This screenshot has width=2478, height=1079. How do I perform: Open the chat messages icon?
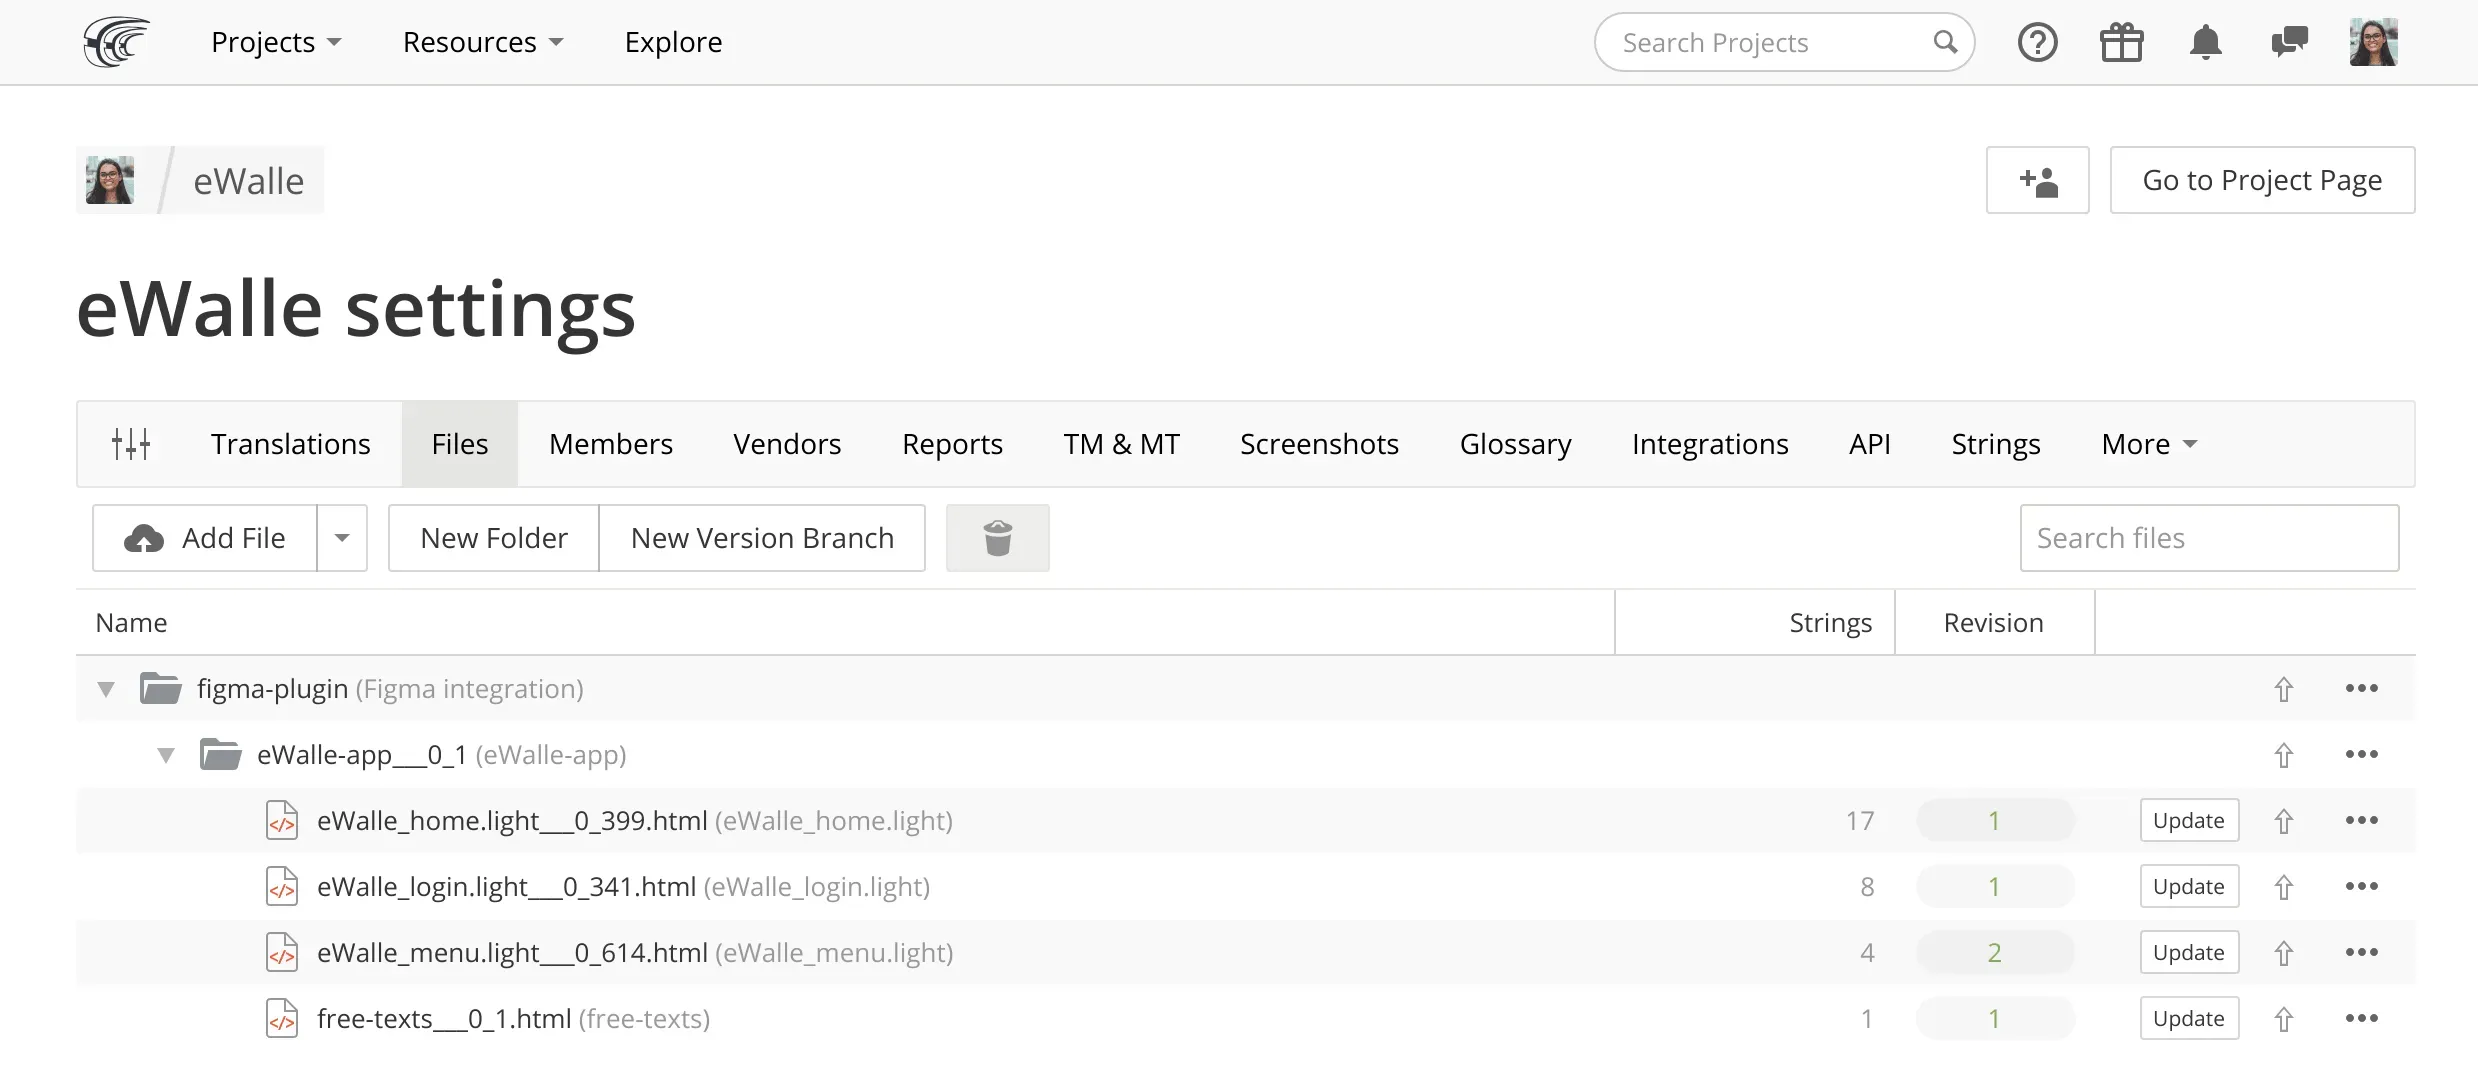tap(2289, 42)
